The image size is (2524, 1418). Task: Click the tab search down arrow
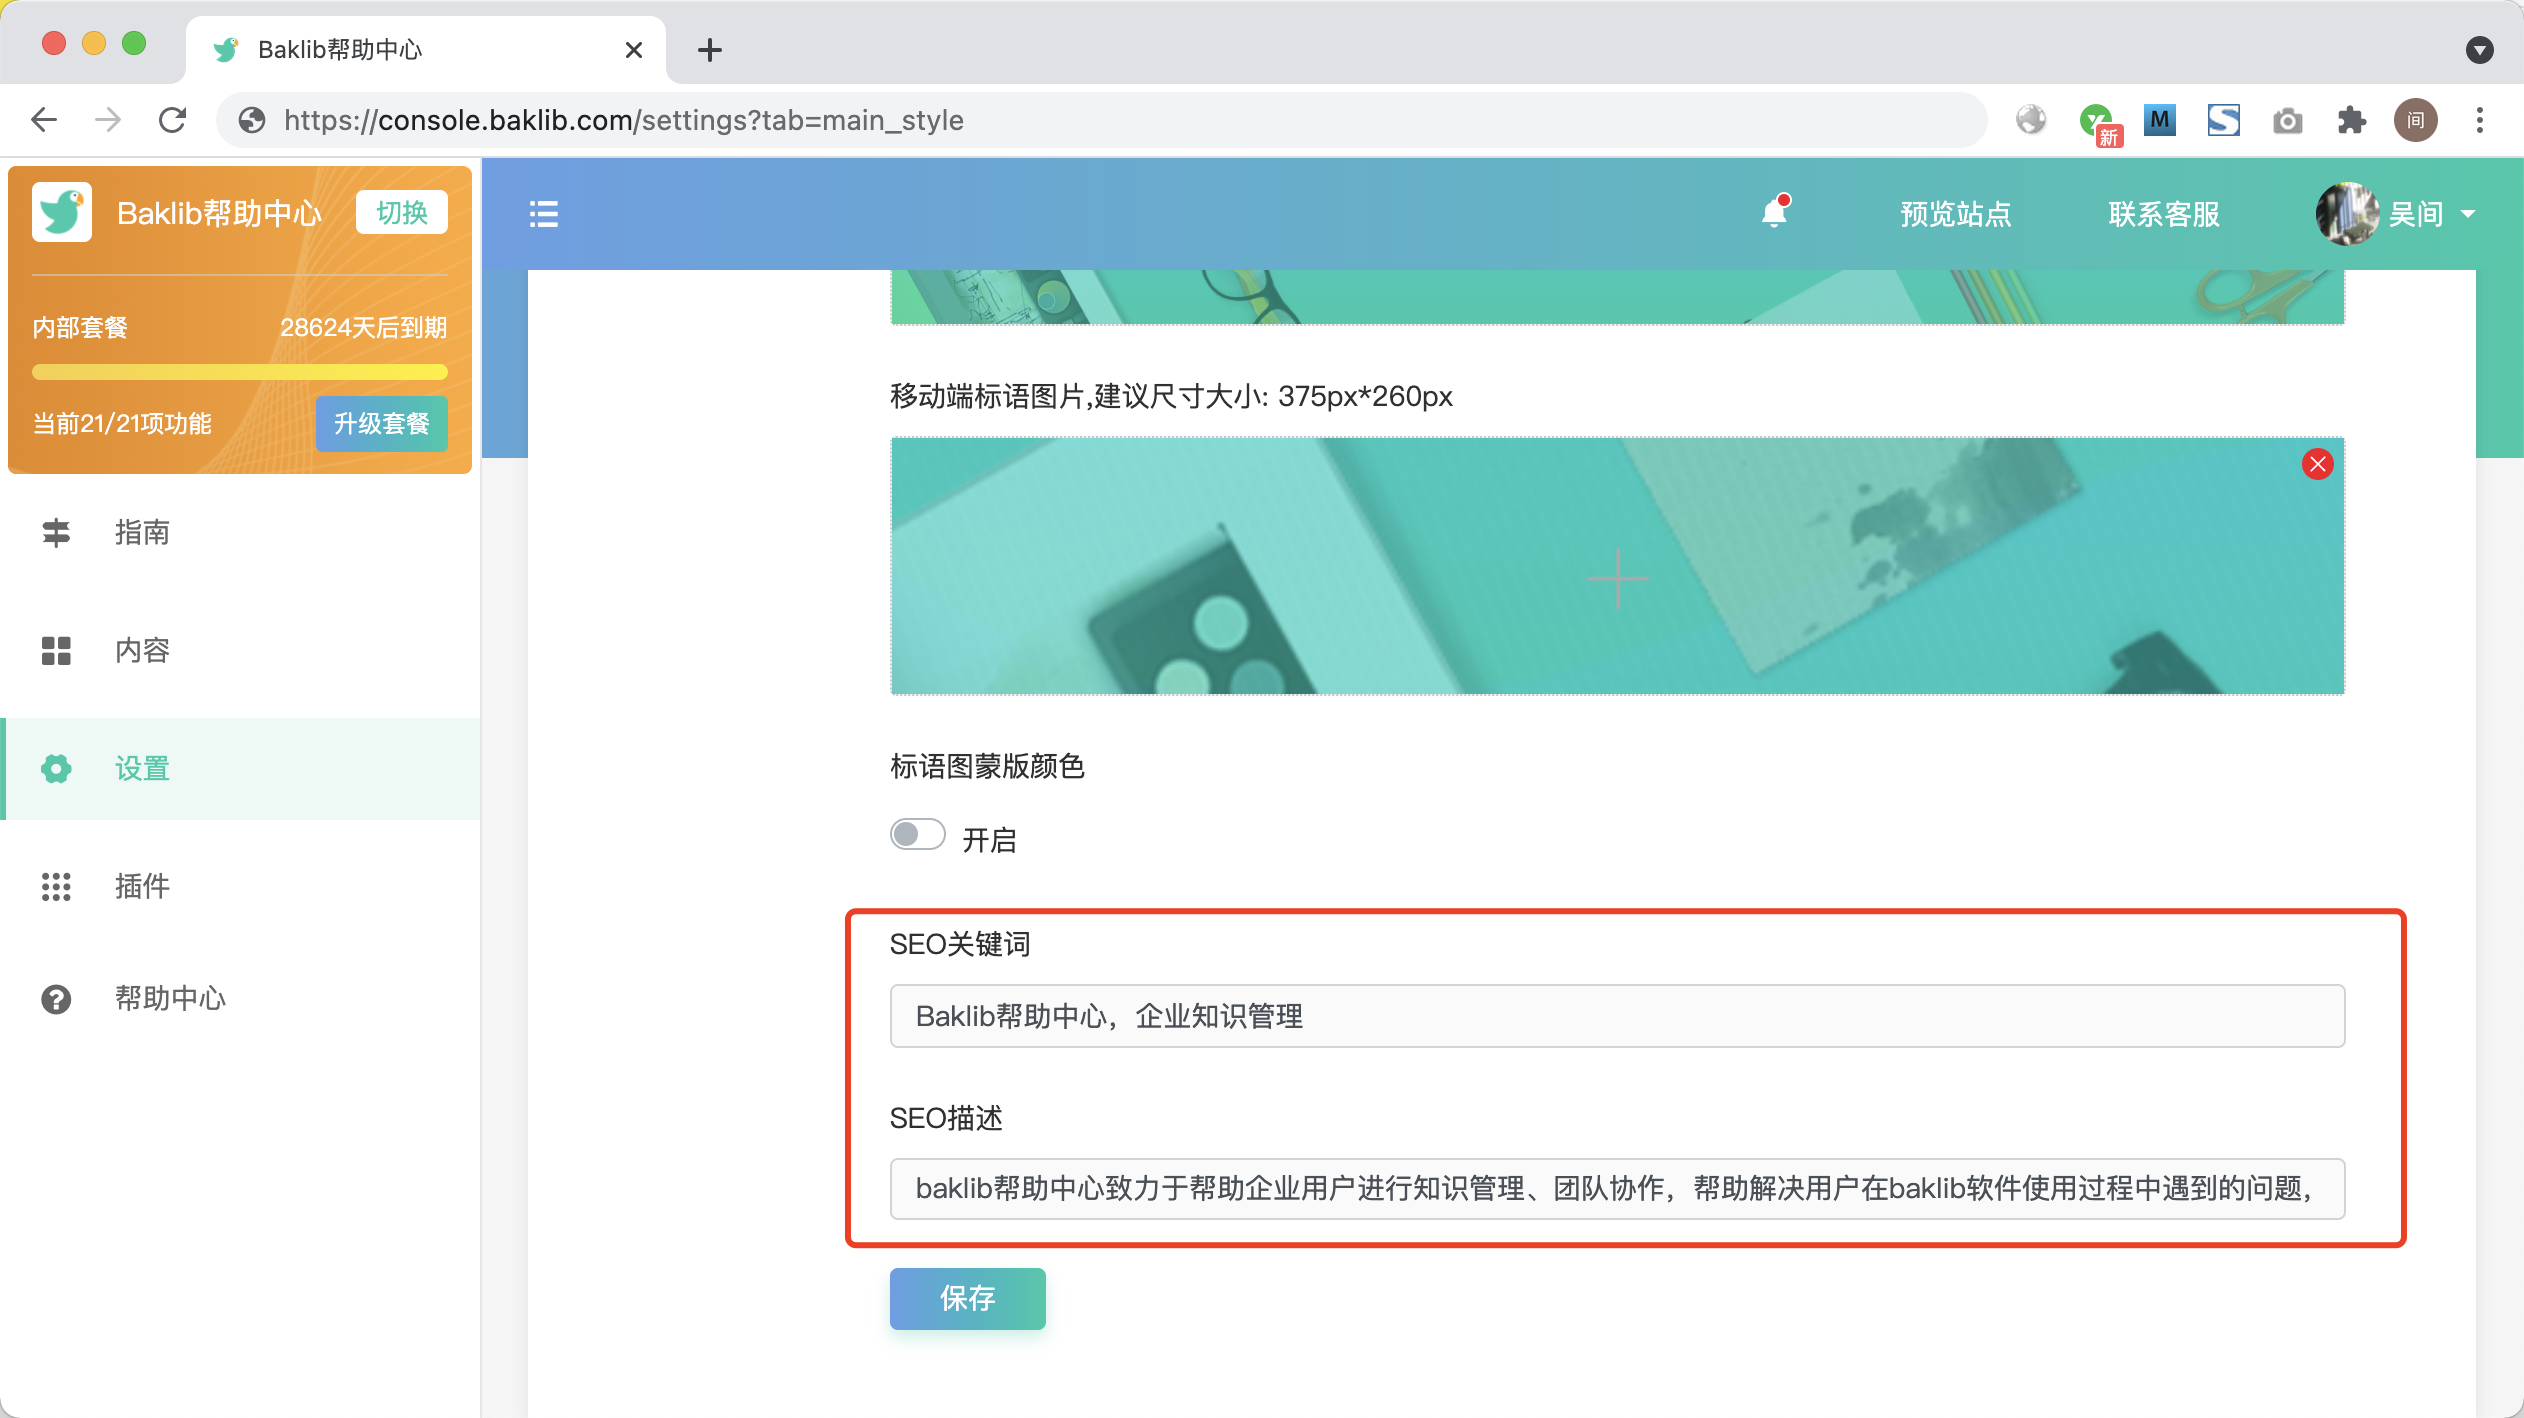point(2479,49)
